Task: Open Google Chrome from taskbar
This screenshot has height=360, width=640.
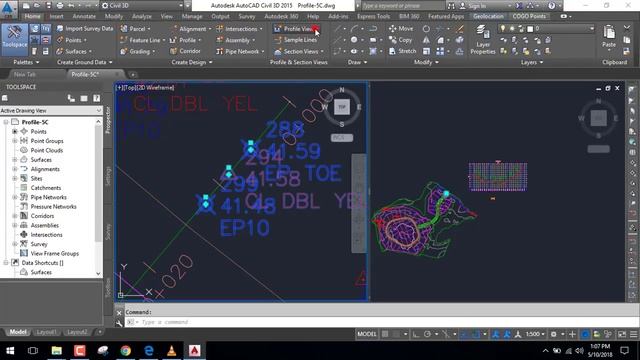Action: (x=126, y=351)
